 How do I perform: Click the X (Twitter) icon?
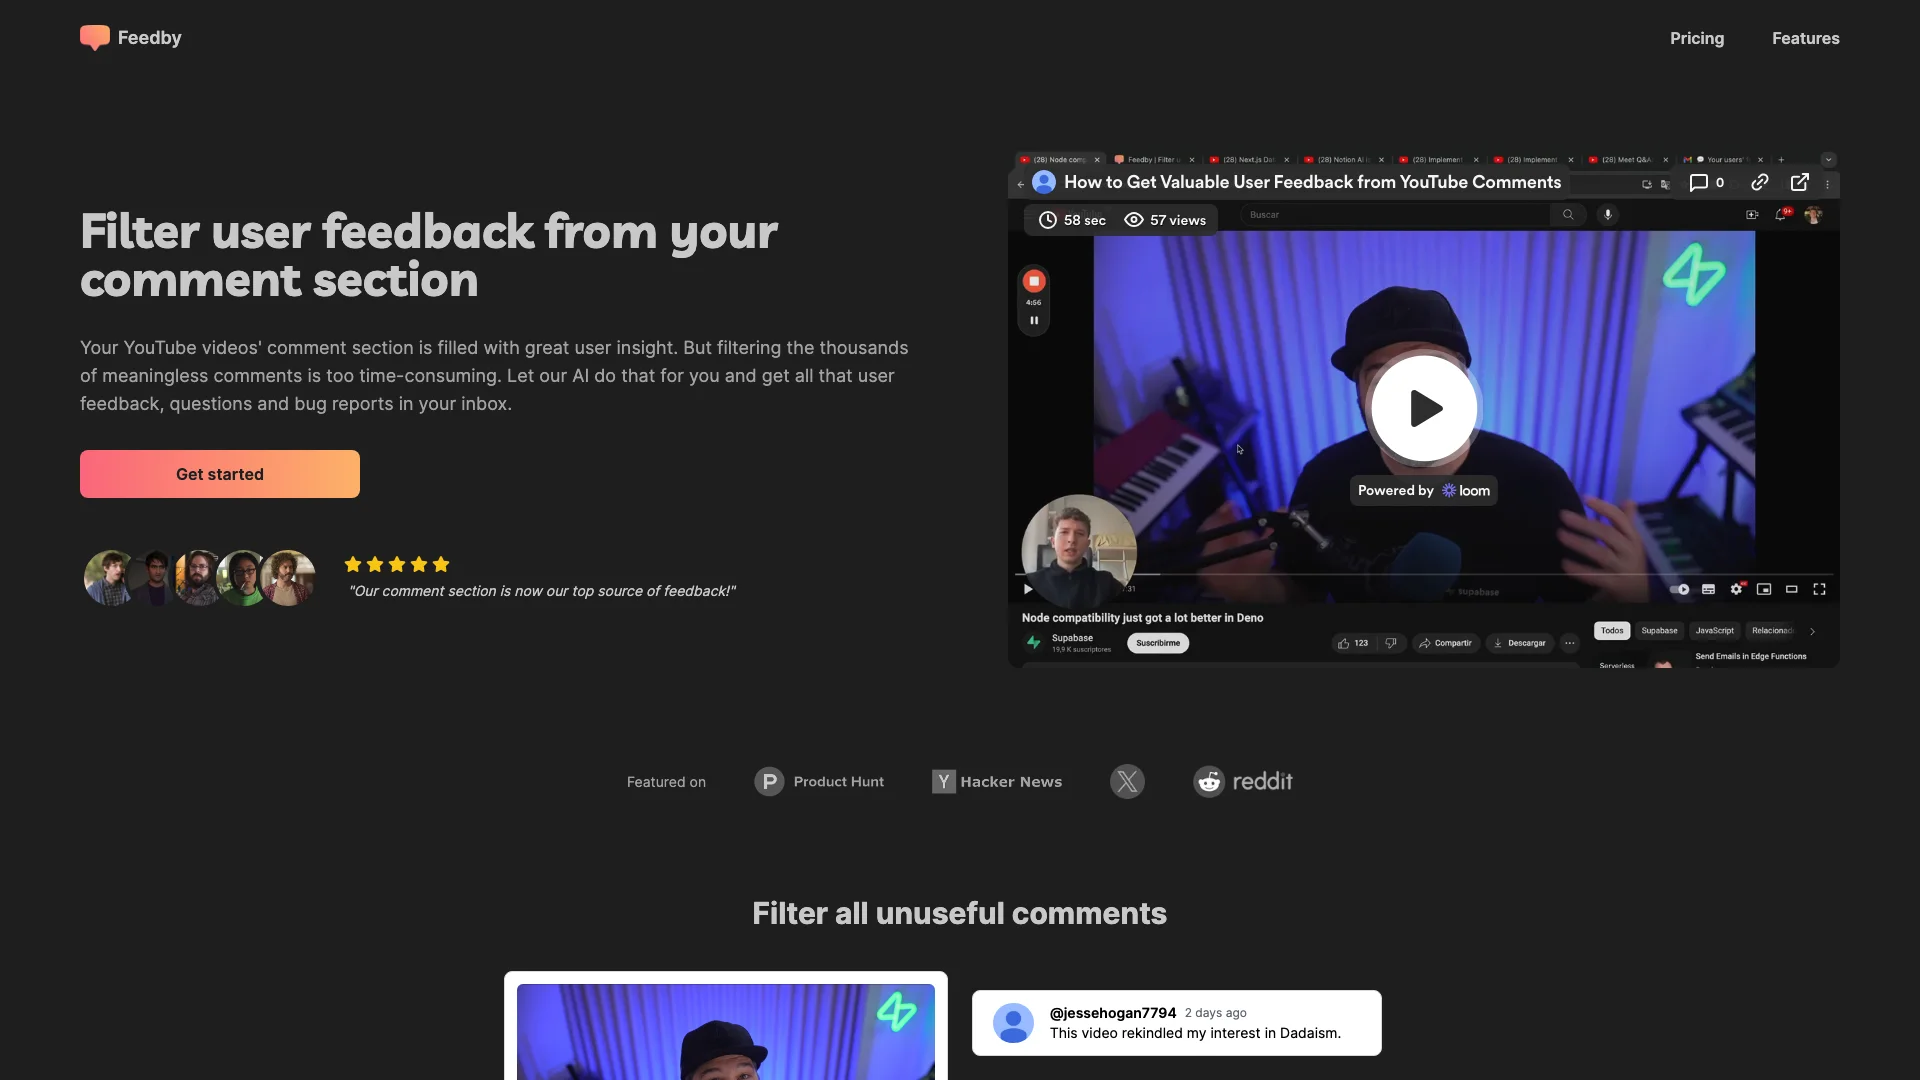[x=1126, y=781]
